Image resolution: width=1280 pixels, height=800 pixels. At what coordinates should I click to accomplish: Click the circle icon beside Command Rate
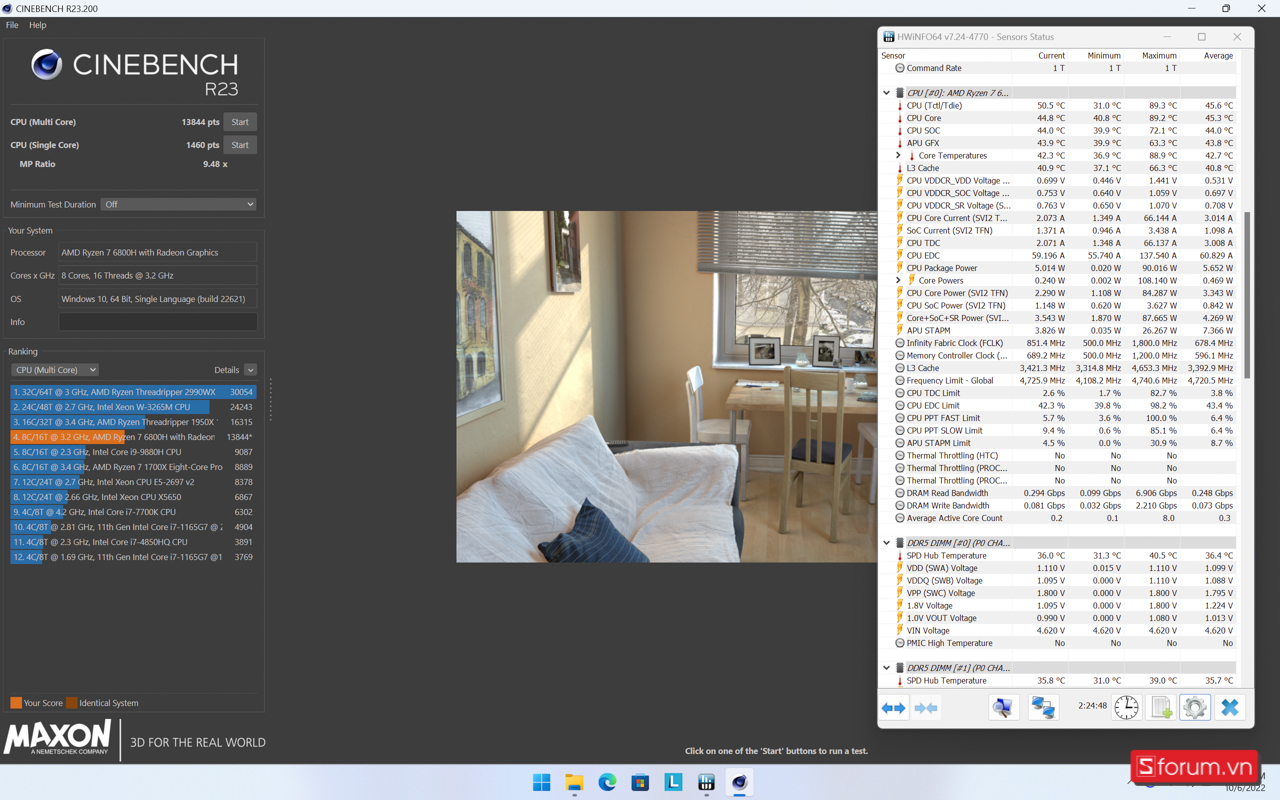(x=900, y=68)
